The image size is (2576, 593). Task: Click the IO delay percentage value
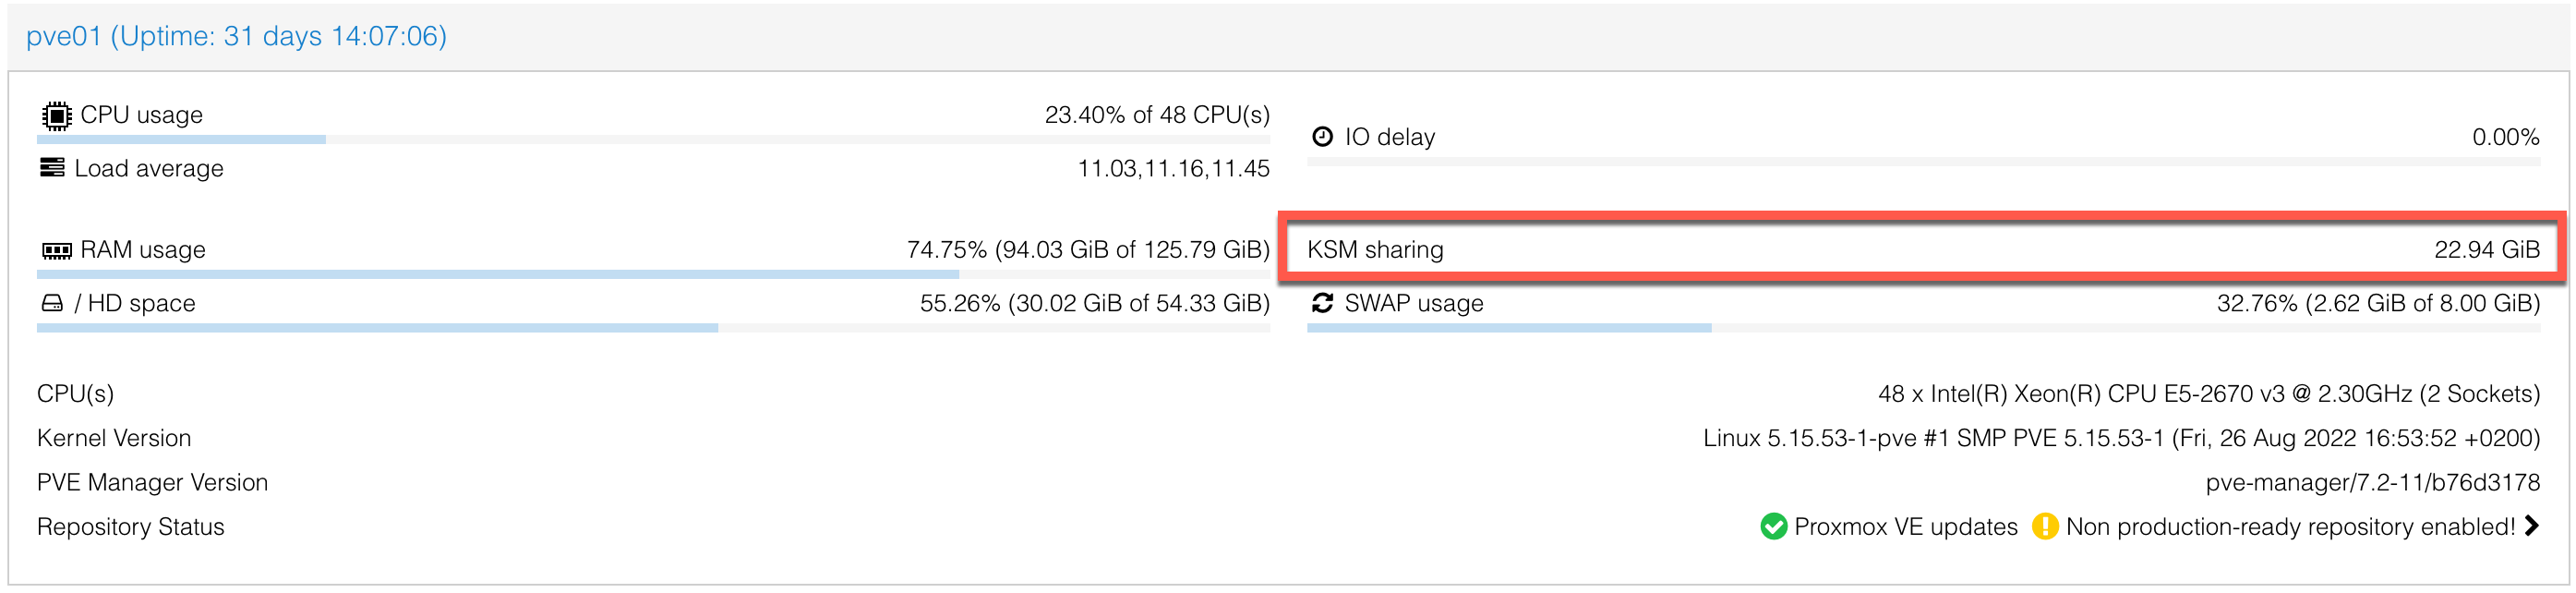tap(2505, 137)
